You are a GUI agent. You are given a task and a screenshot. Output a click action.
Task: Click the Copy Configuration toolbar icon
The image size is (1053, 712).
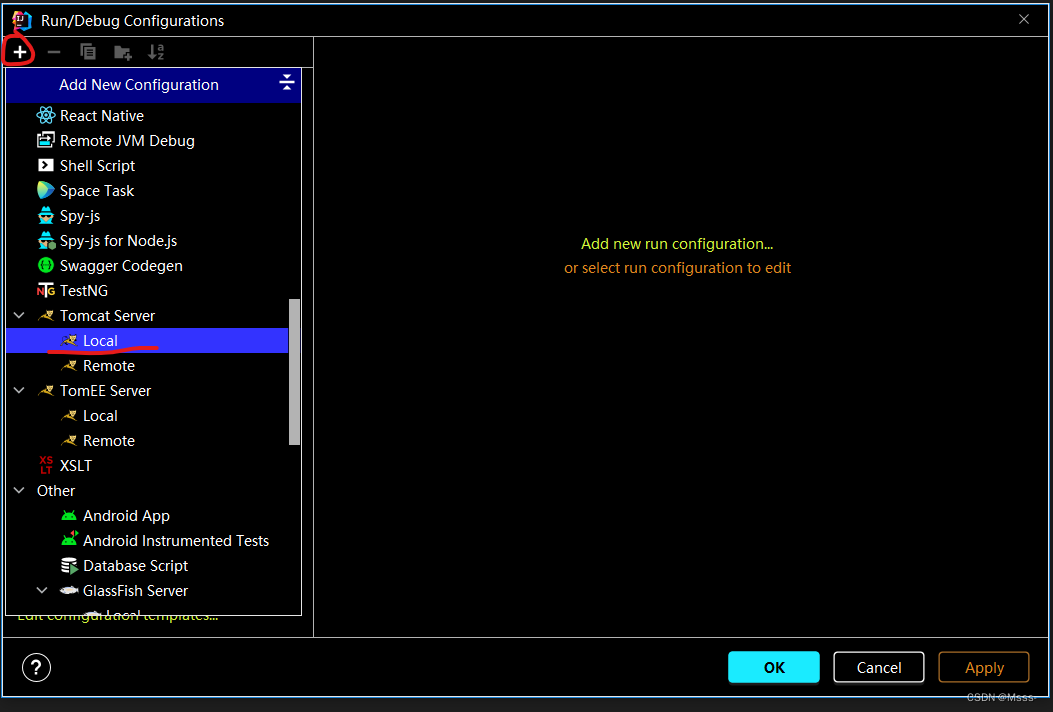coord(88,52)
